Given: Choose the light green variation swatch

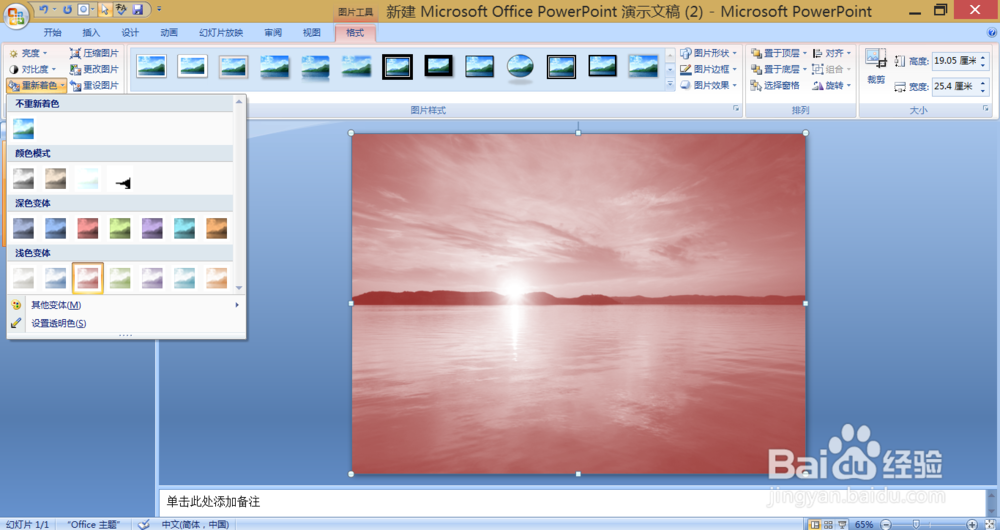Looking at the screenshot, I should [x=120, y=278].
